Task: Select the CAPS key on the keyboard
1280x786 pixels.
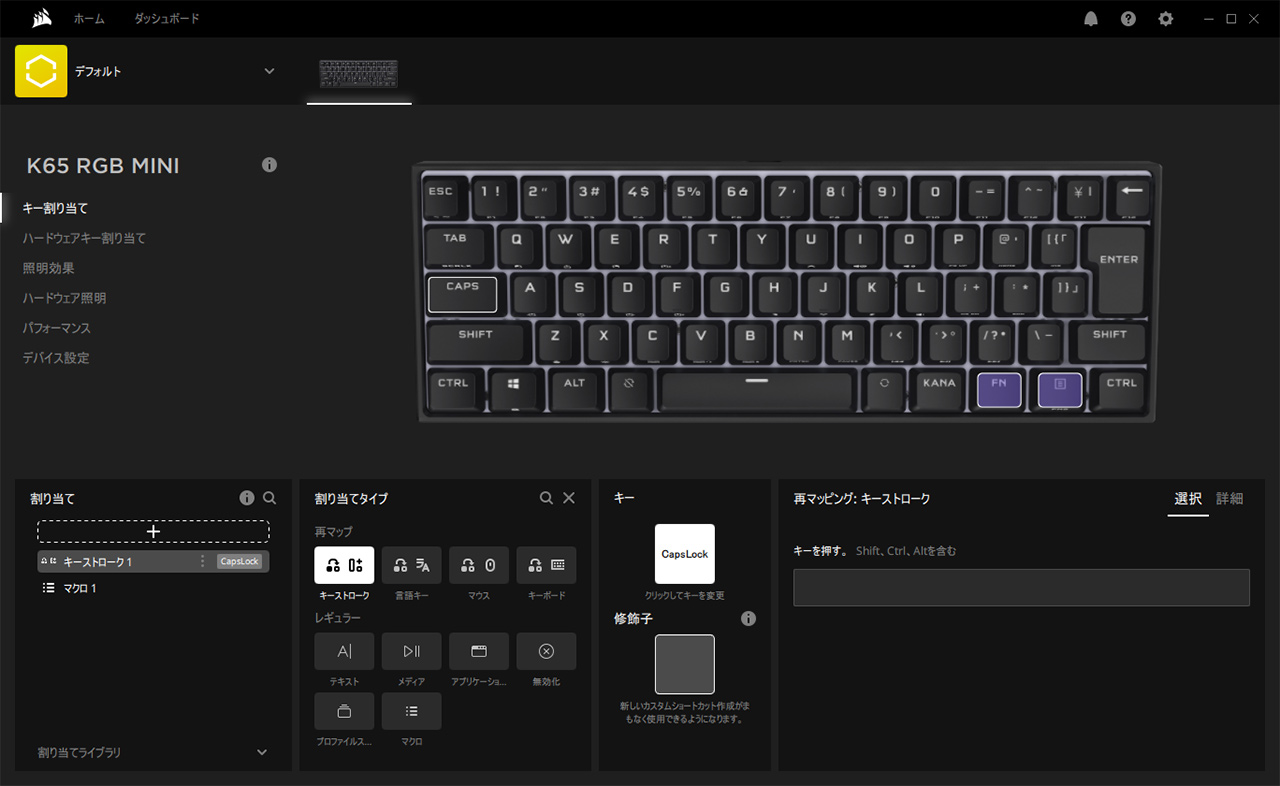Action: click(x=462, y=293)
